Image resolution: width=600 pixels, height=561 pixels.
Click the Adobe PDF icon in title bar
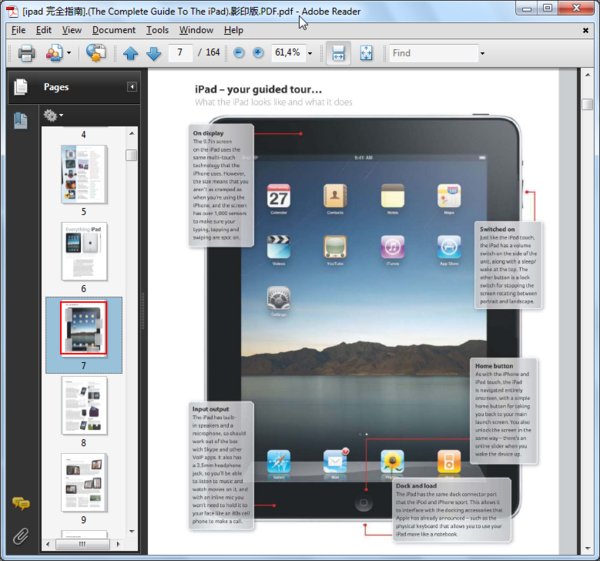[13, 11]
